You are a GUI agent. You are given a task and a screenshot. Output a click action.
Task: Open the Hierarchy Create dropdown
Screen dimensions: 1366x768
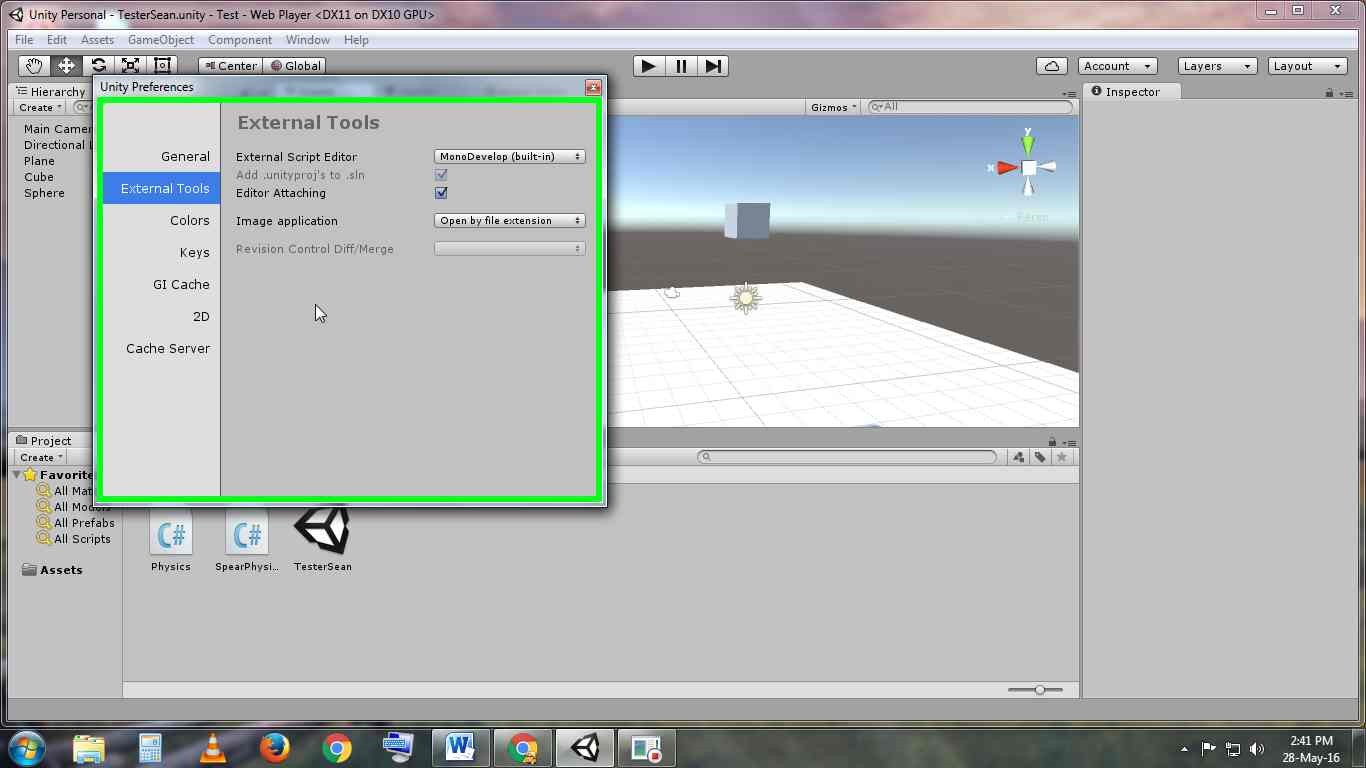click(x=41, y=107)
